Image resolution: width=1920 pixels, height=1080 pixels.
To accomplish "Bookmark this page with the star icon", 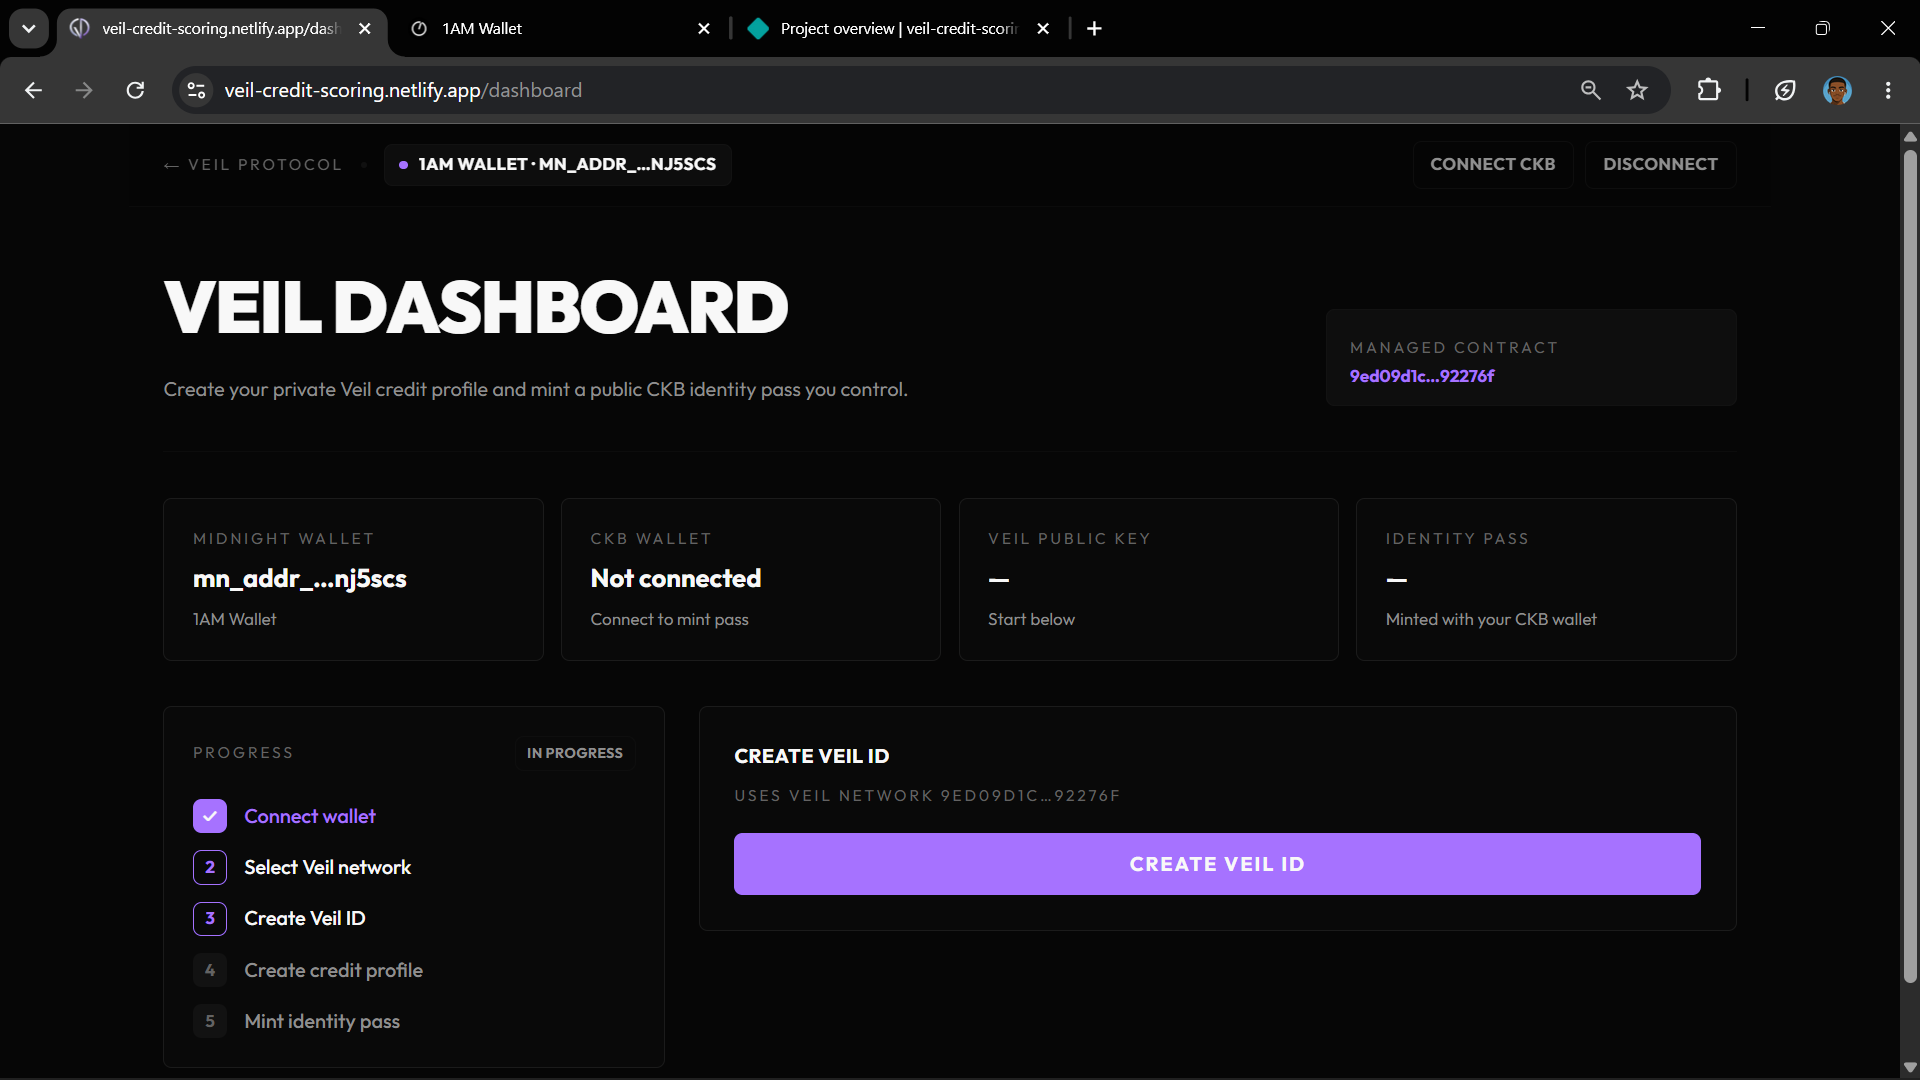I will pos(1637,90).
